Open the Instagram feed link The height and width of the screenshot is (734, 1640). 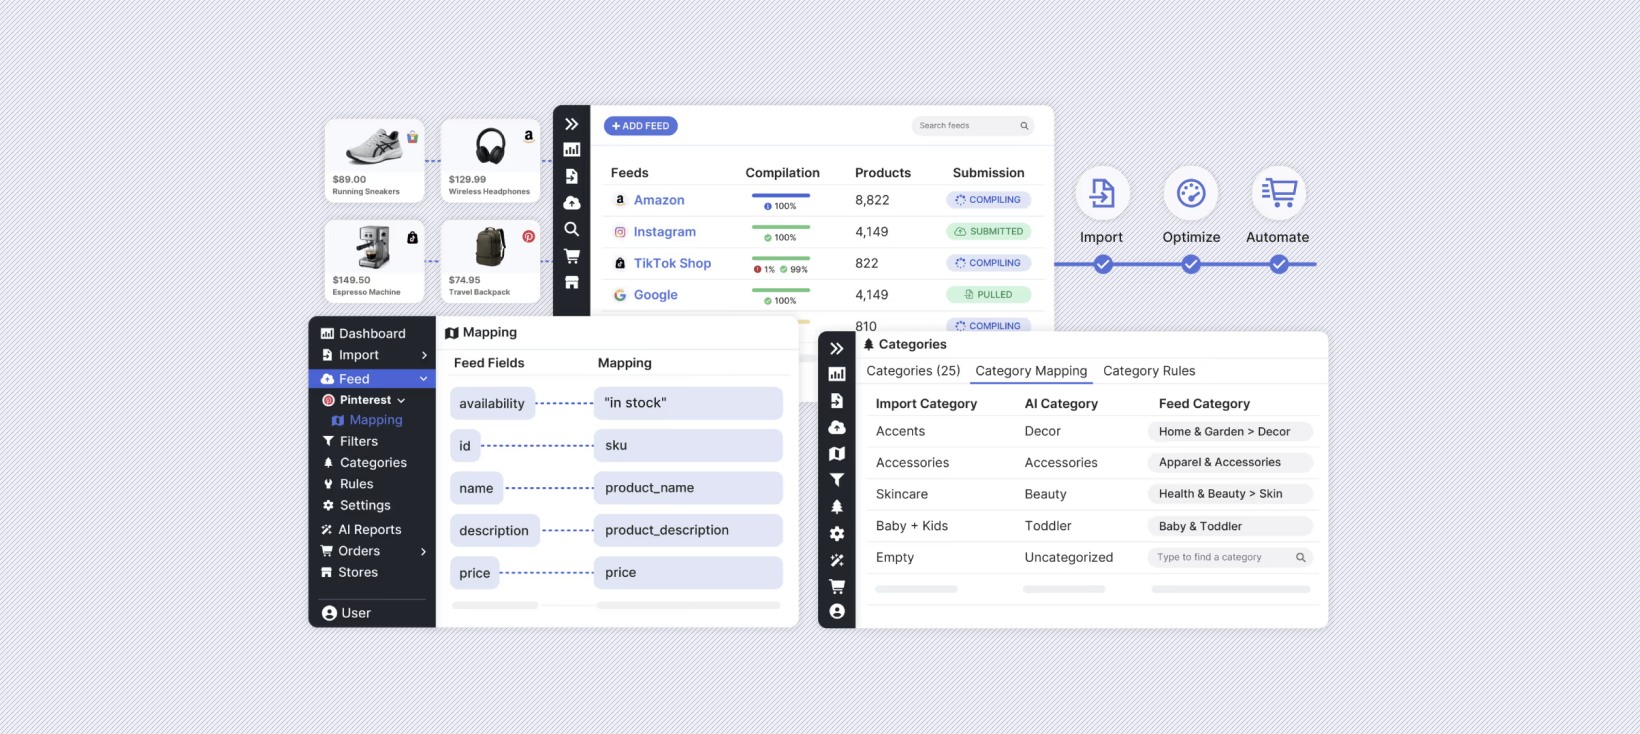[665, 232]
